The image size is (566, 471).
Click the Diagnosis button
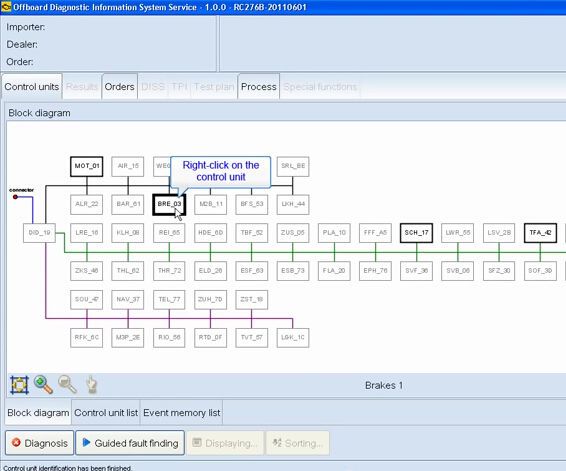pos(40,443)
